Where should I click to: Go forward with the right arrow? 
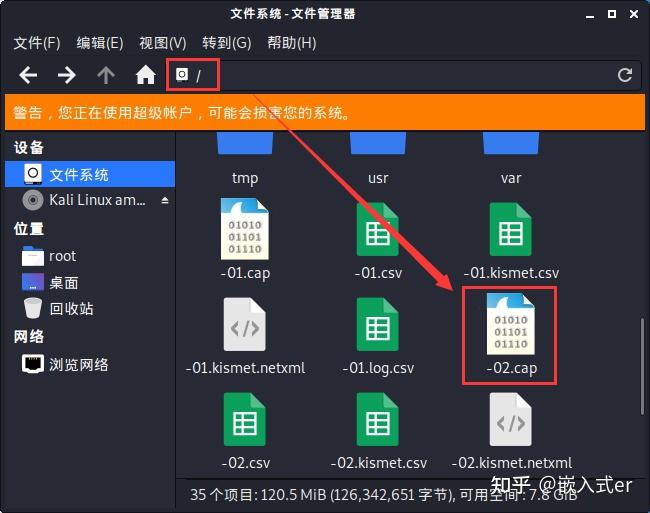66,75
